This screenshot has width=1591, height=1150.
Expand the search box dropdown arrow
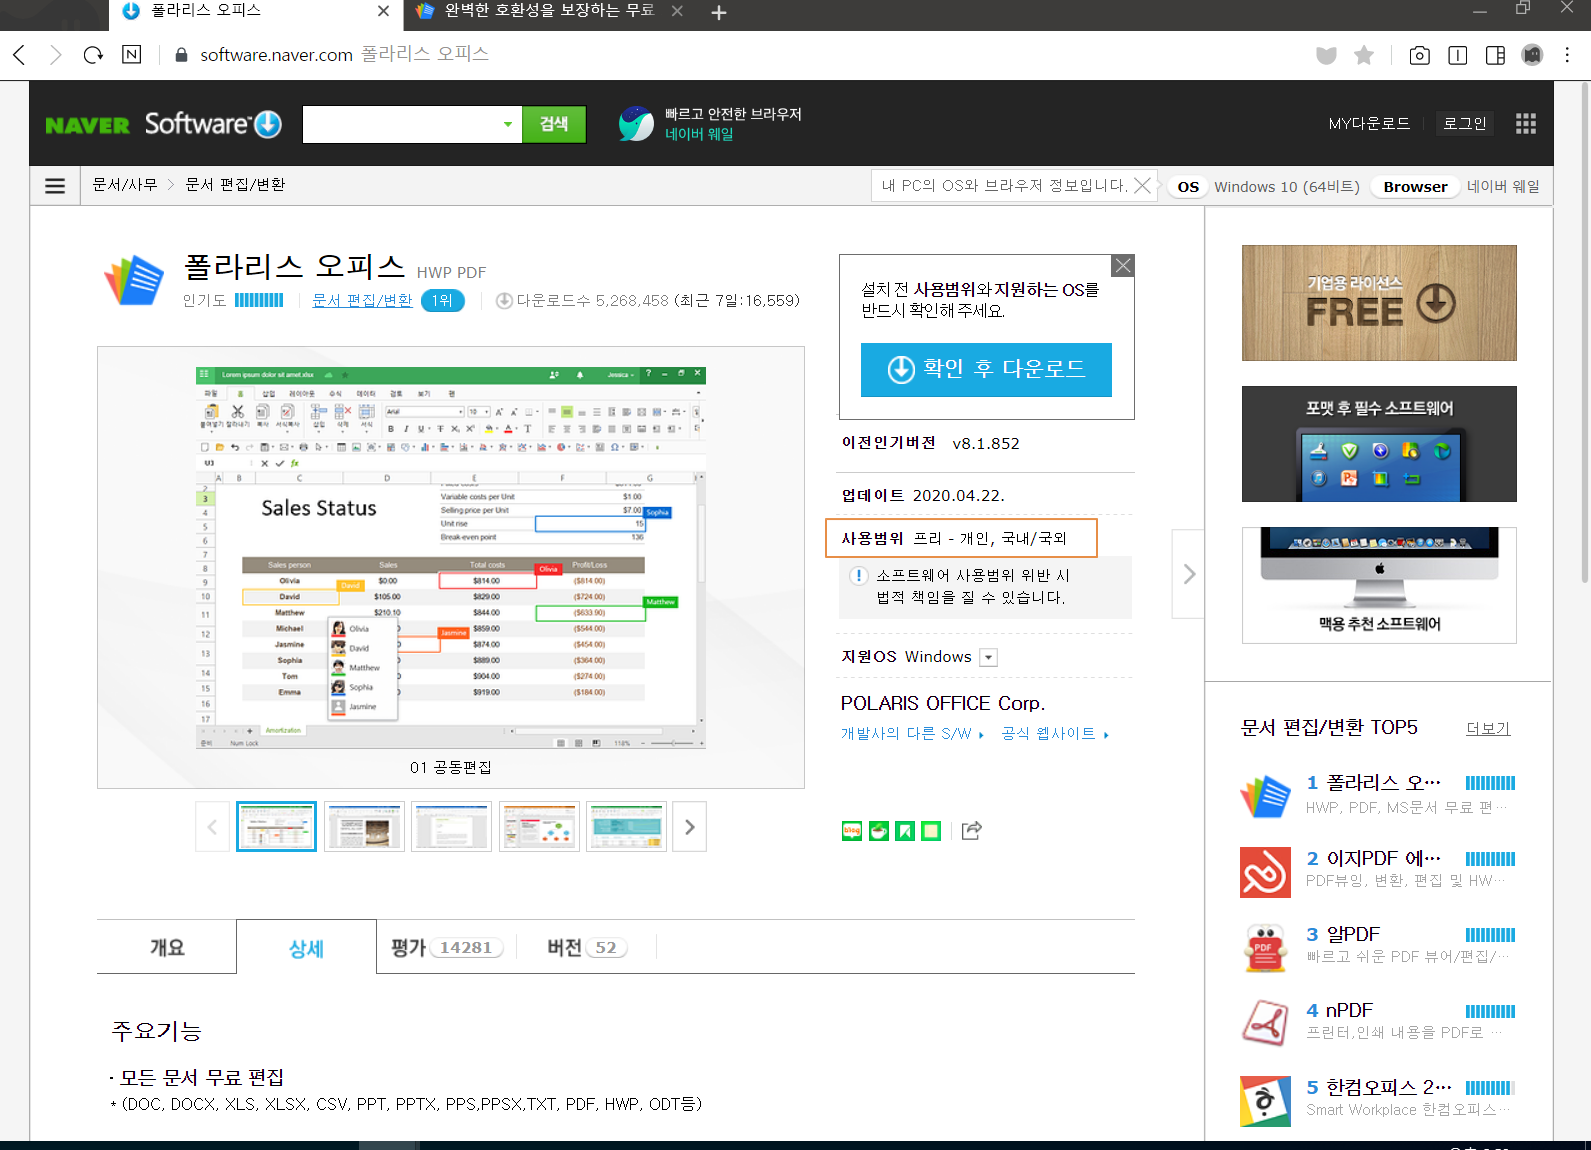(508, 124)
